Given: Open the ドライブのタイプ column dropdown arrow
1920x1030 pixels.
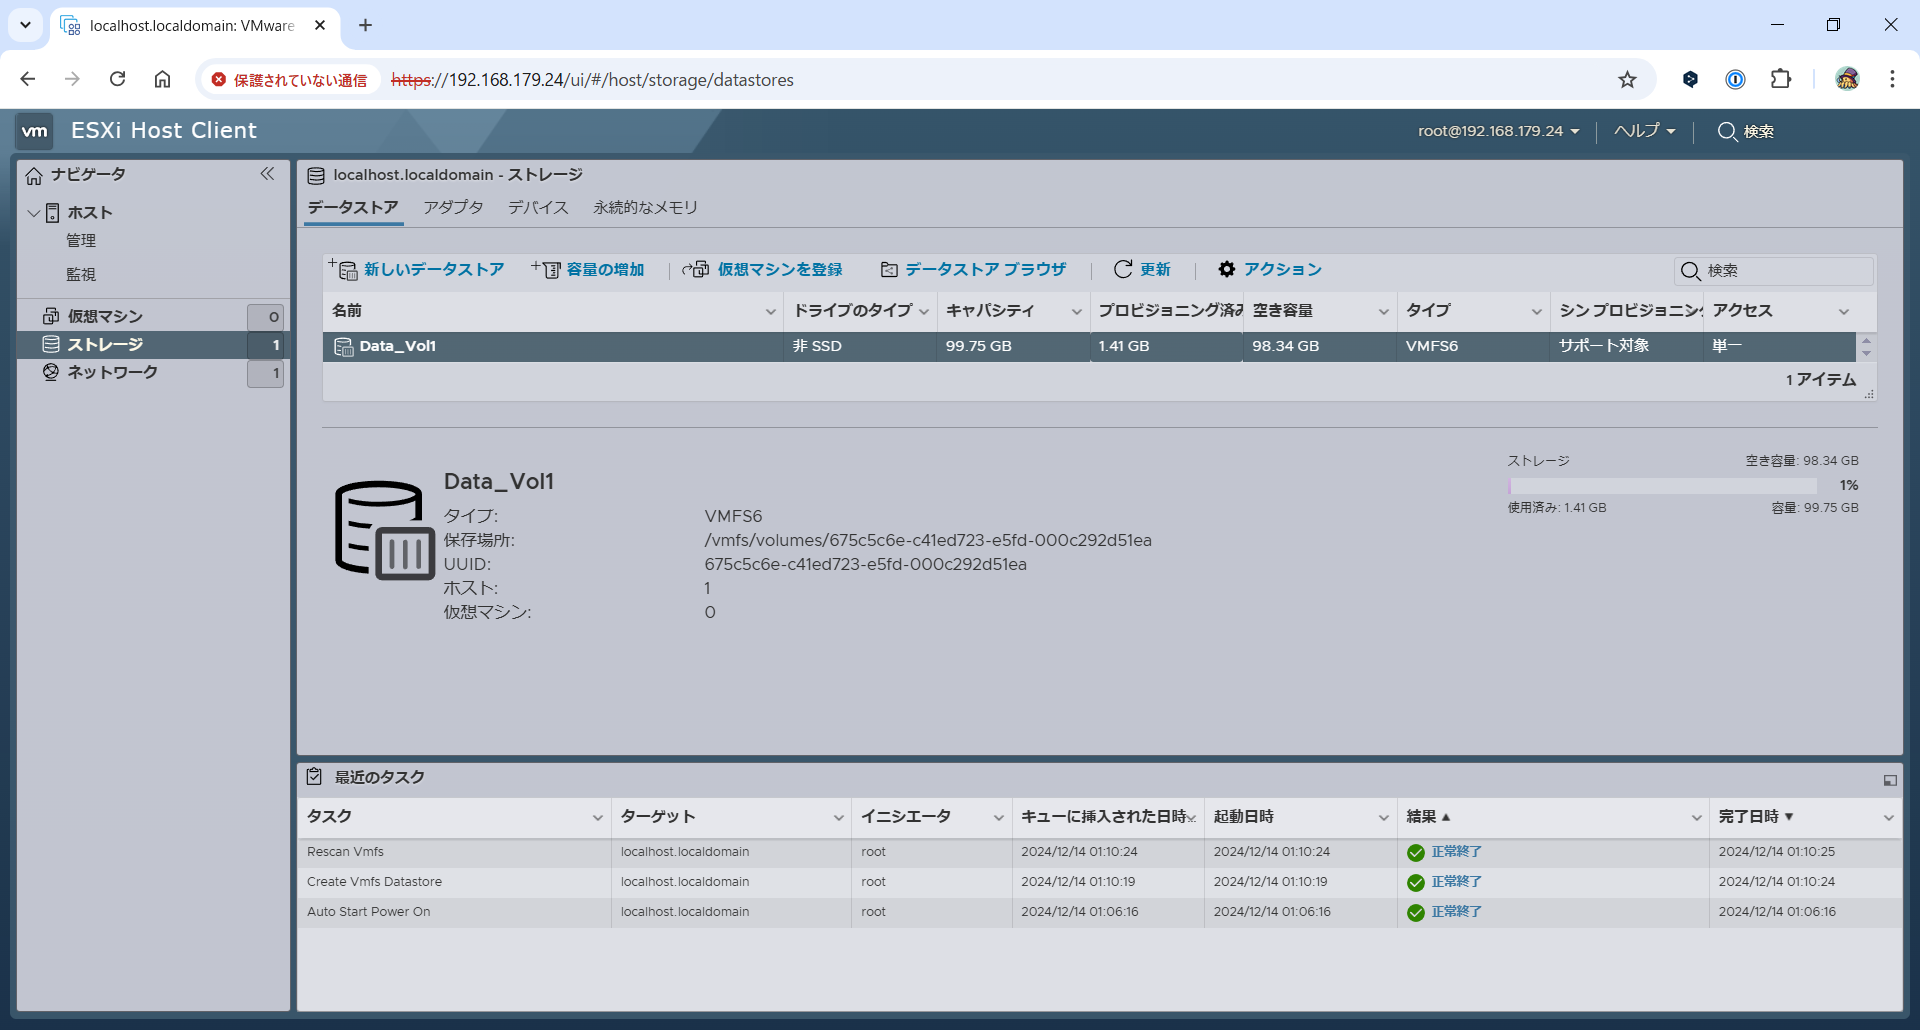Looking at the screenshot, I should [x=924, y=312].
